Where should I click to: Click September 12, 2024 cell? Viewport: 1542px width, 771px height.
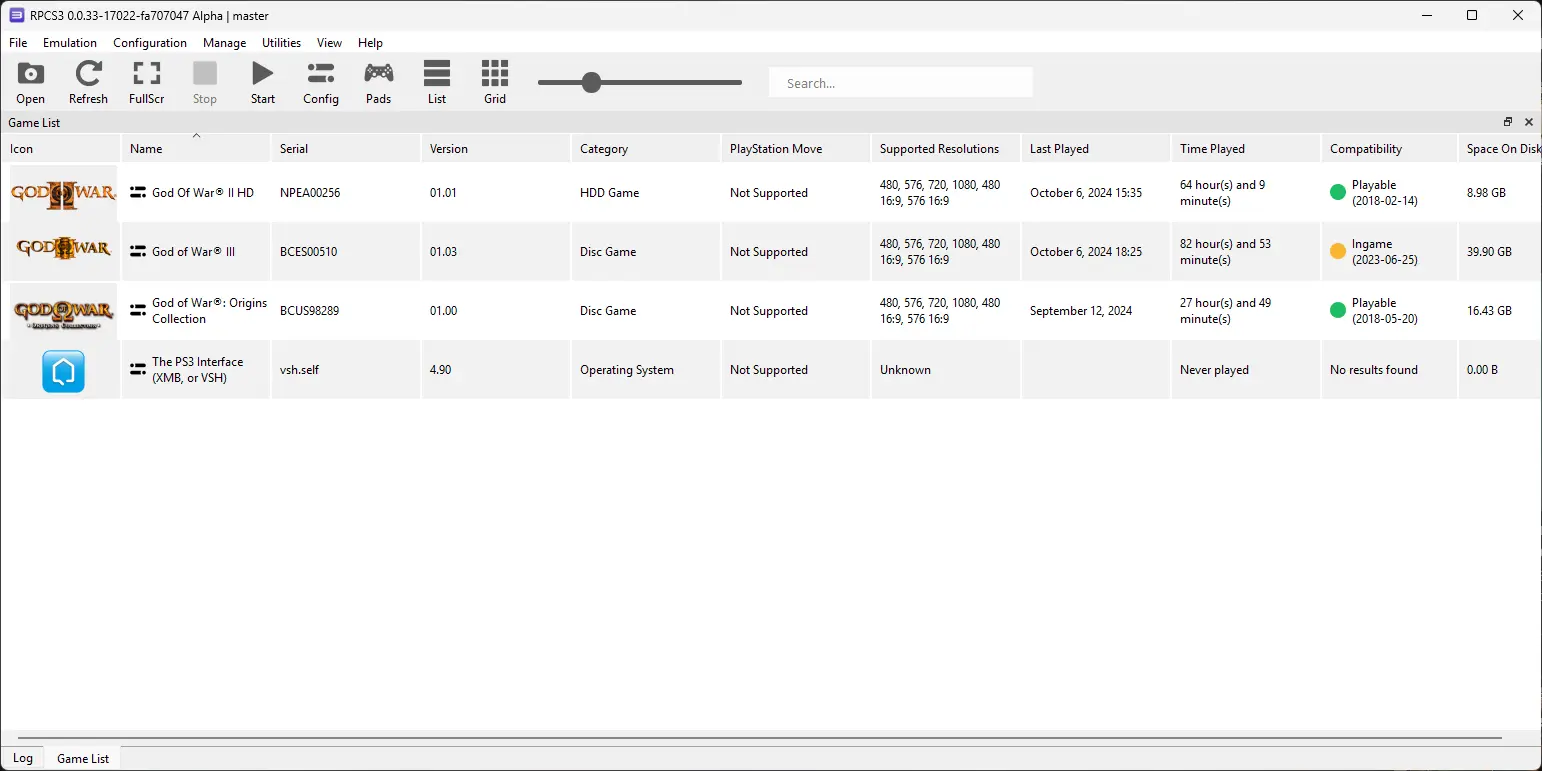tap(1096, 311)
